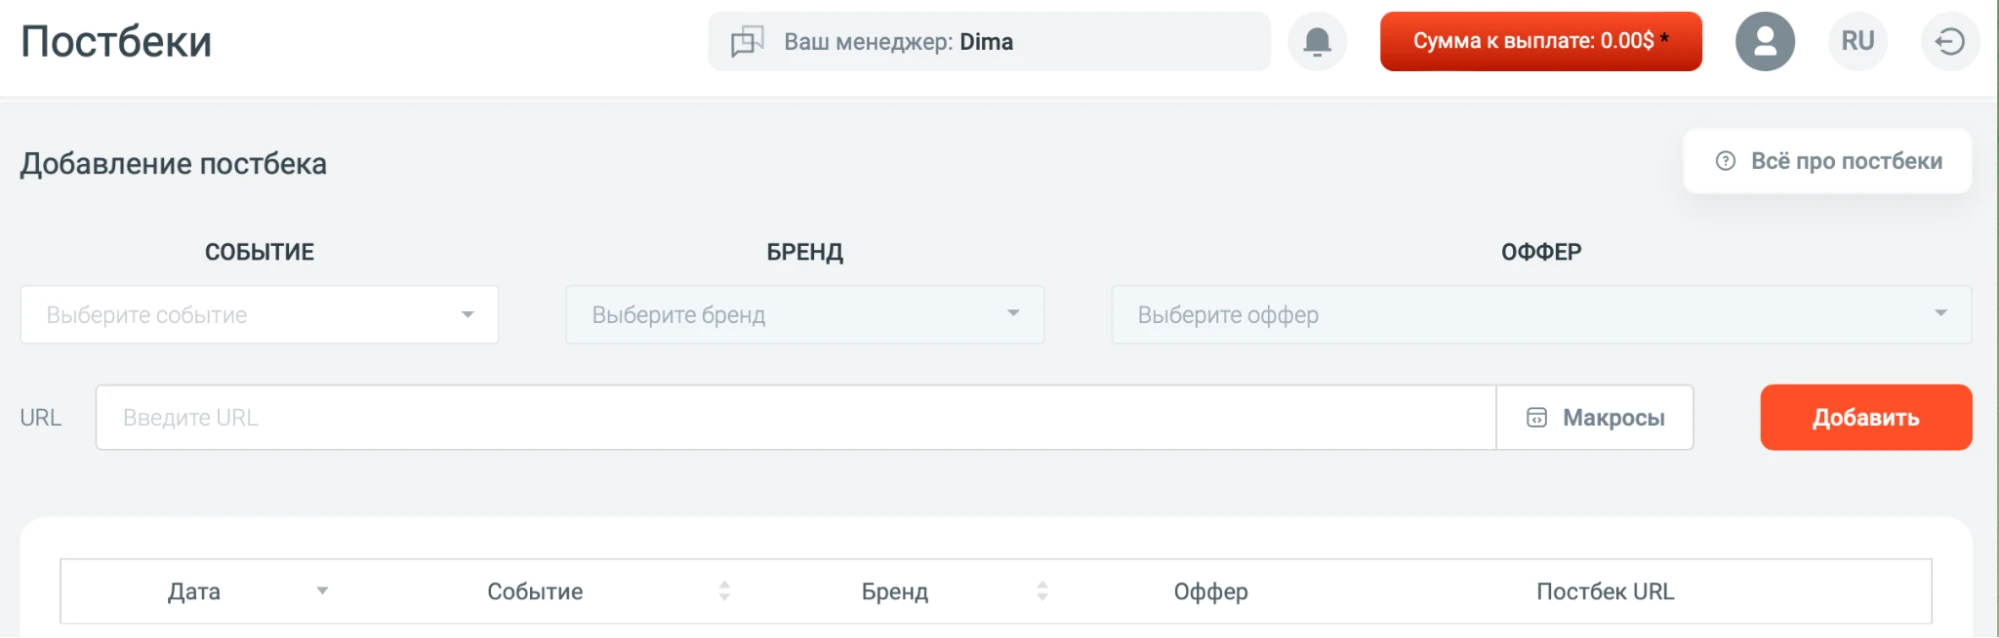Click the Добавление постбека heading
The width and height of the screenshot is (1999, 638).
174,164
